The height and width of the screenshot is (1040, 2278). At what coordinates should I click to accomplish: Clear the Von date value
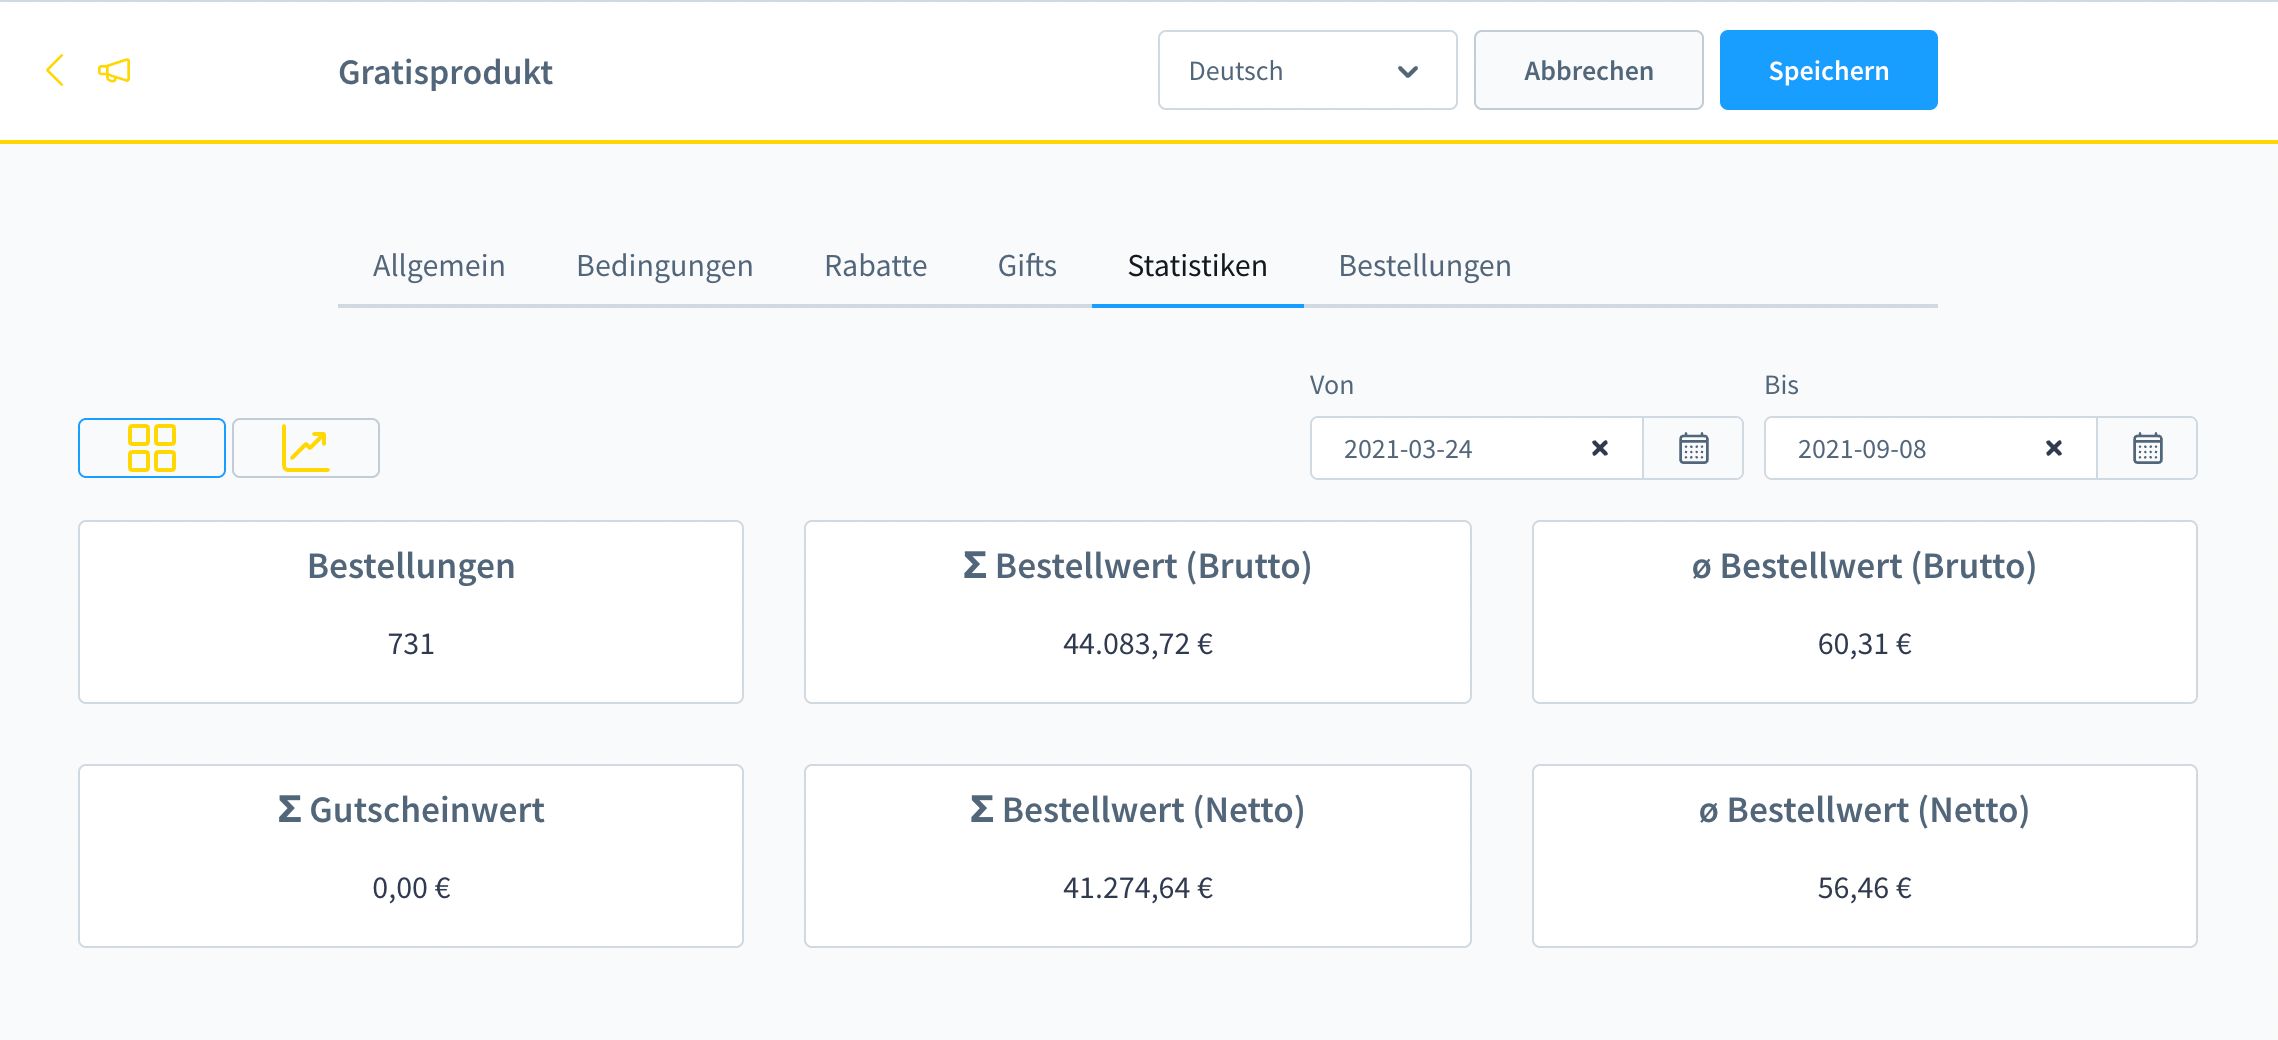pos(1600,448)
